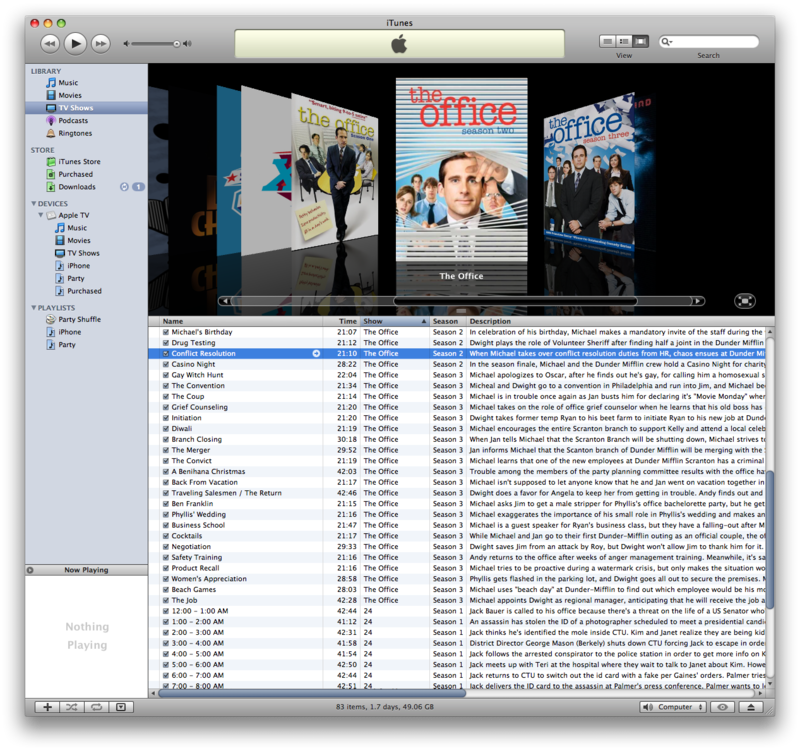Uncheck the Diwali episode
The height and width of the screenshot is (751, 800).
click(x=166, y=429)
